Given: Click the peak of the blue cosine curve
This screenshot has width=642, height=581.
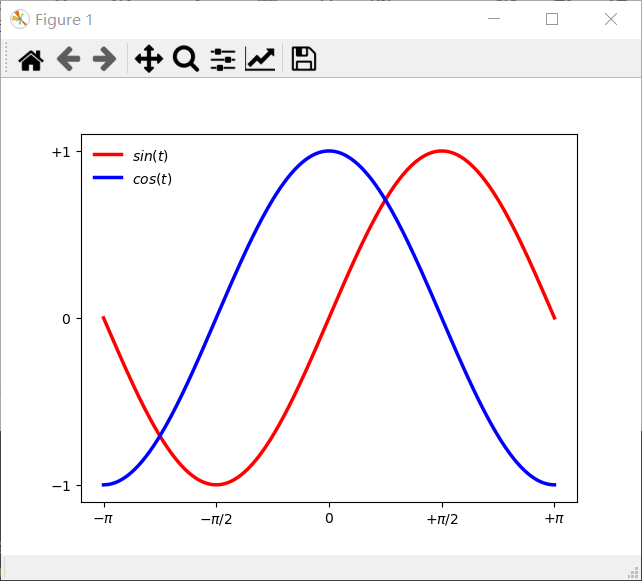Looking at the screenshot, I should click(x=329, y=151).
